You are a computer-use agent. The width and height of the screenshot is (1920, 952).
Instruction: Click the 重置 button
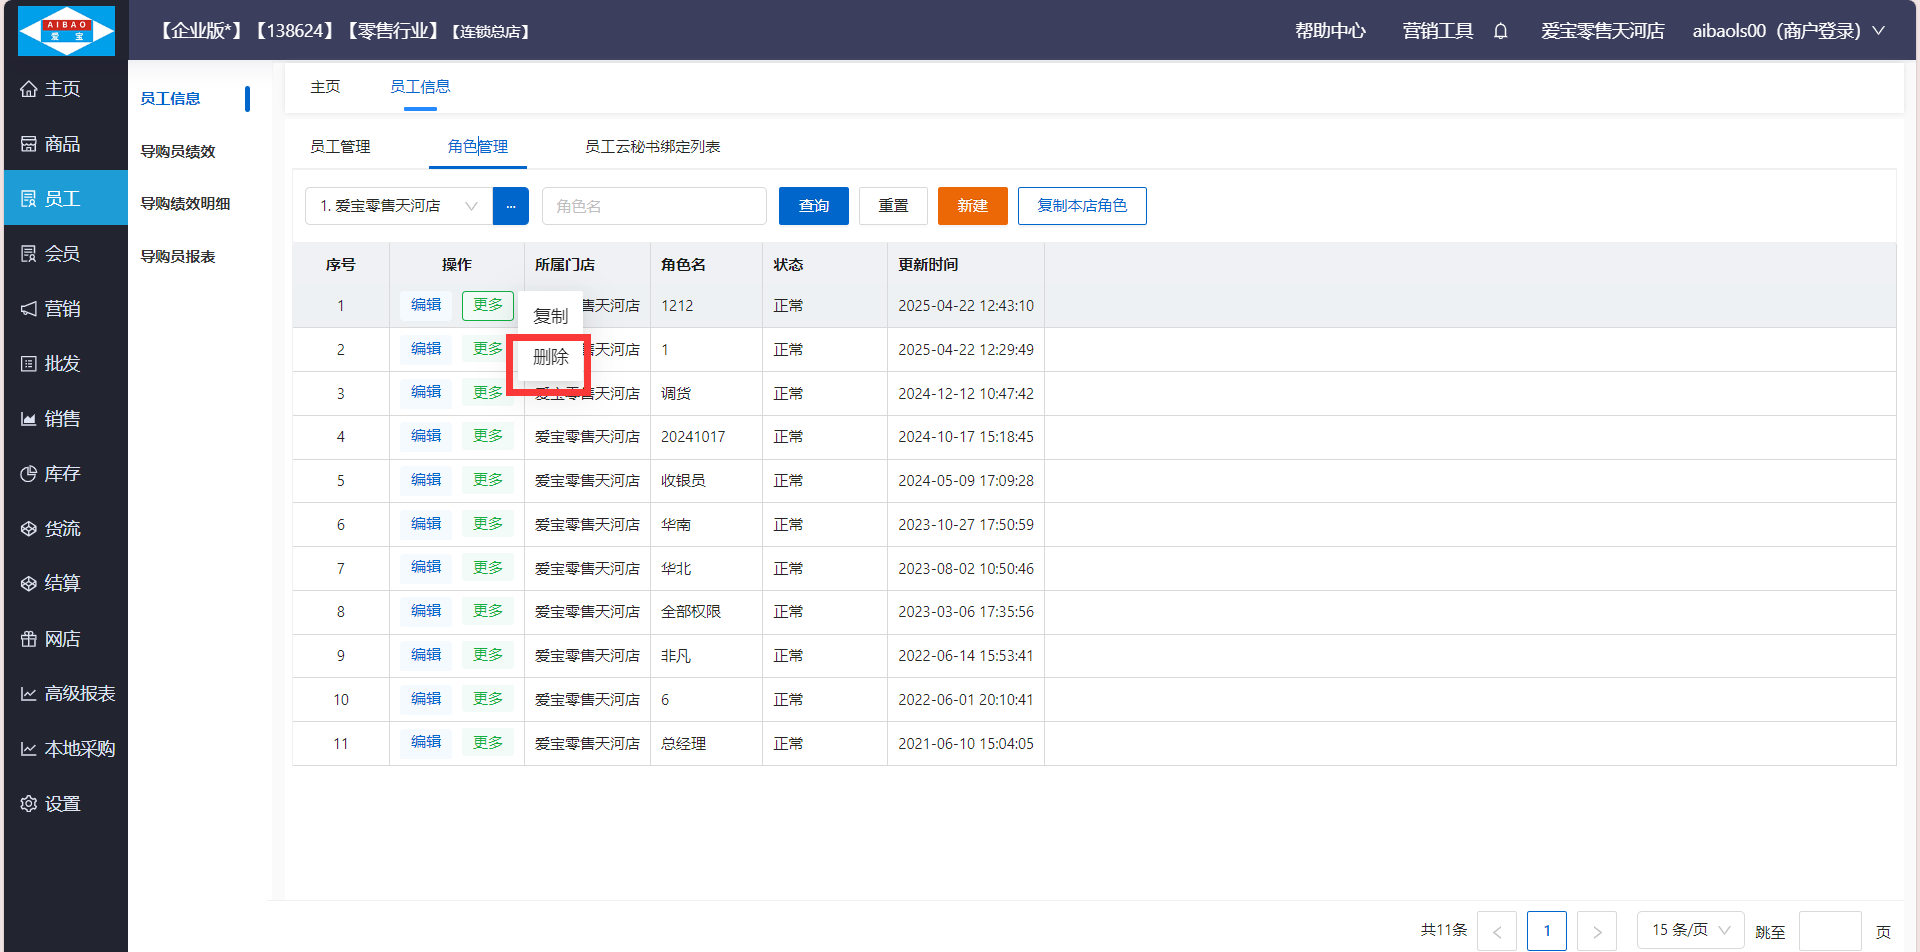click(x=893, y=206)
